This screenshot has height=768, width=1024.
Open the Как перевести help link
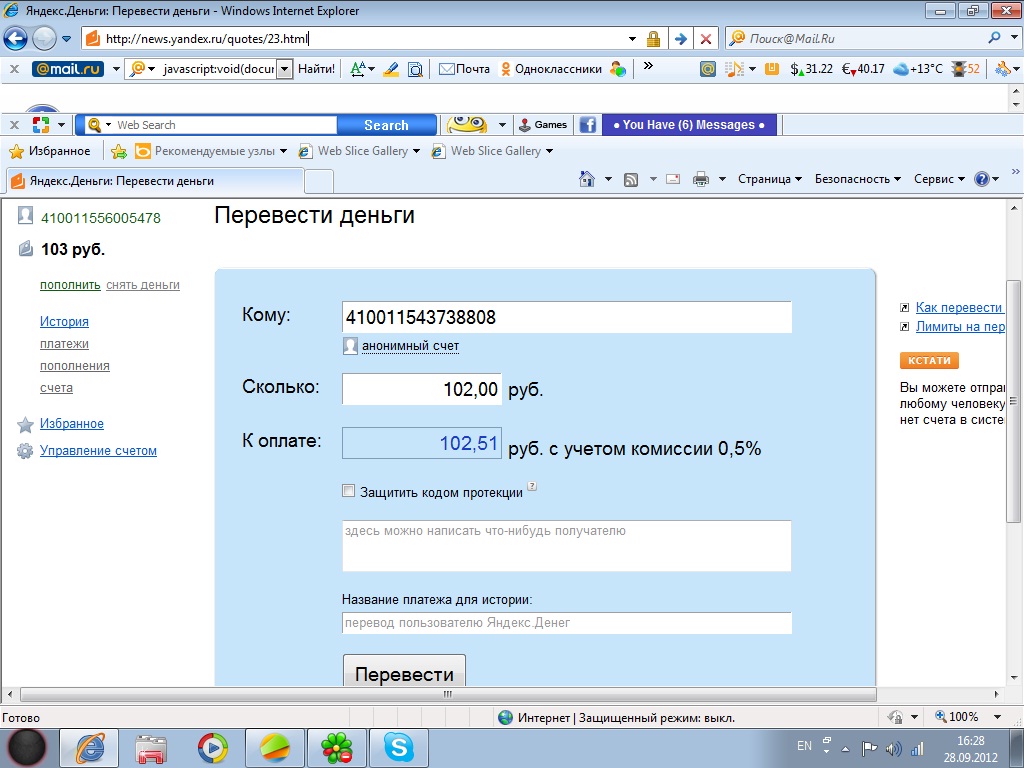[x=959, y=308]
